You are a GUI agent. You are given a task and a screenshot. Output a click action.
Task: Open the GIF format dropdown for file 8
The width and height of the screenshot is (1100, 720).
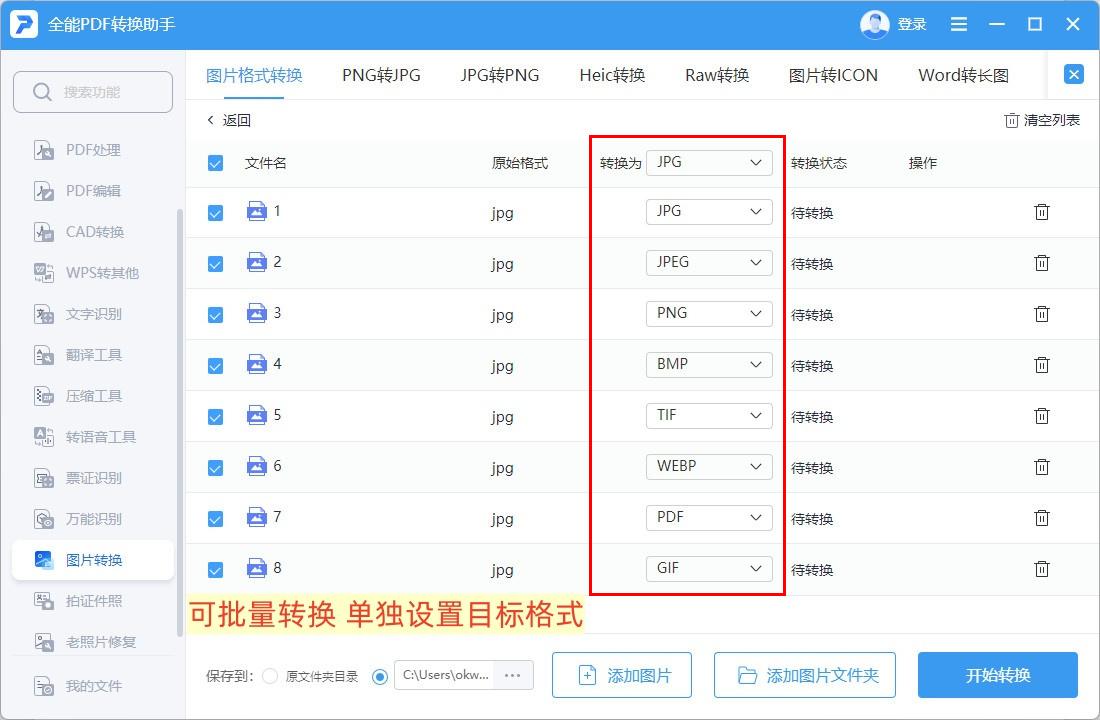[x=709, y=568]
